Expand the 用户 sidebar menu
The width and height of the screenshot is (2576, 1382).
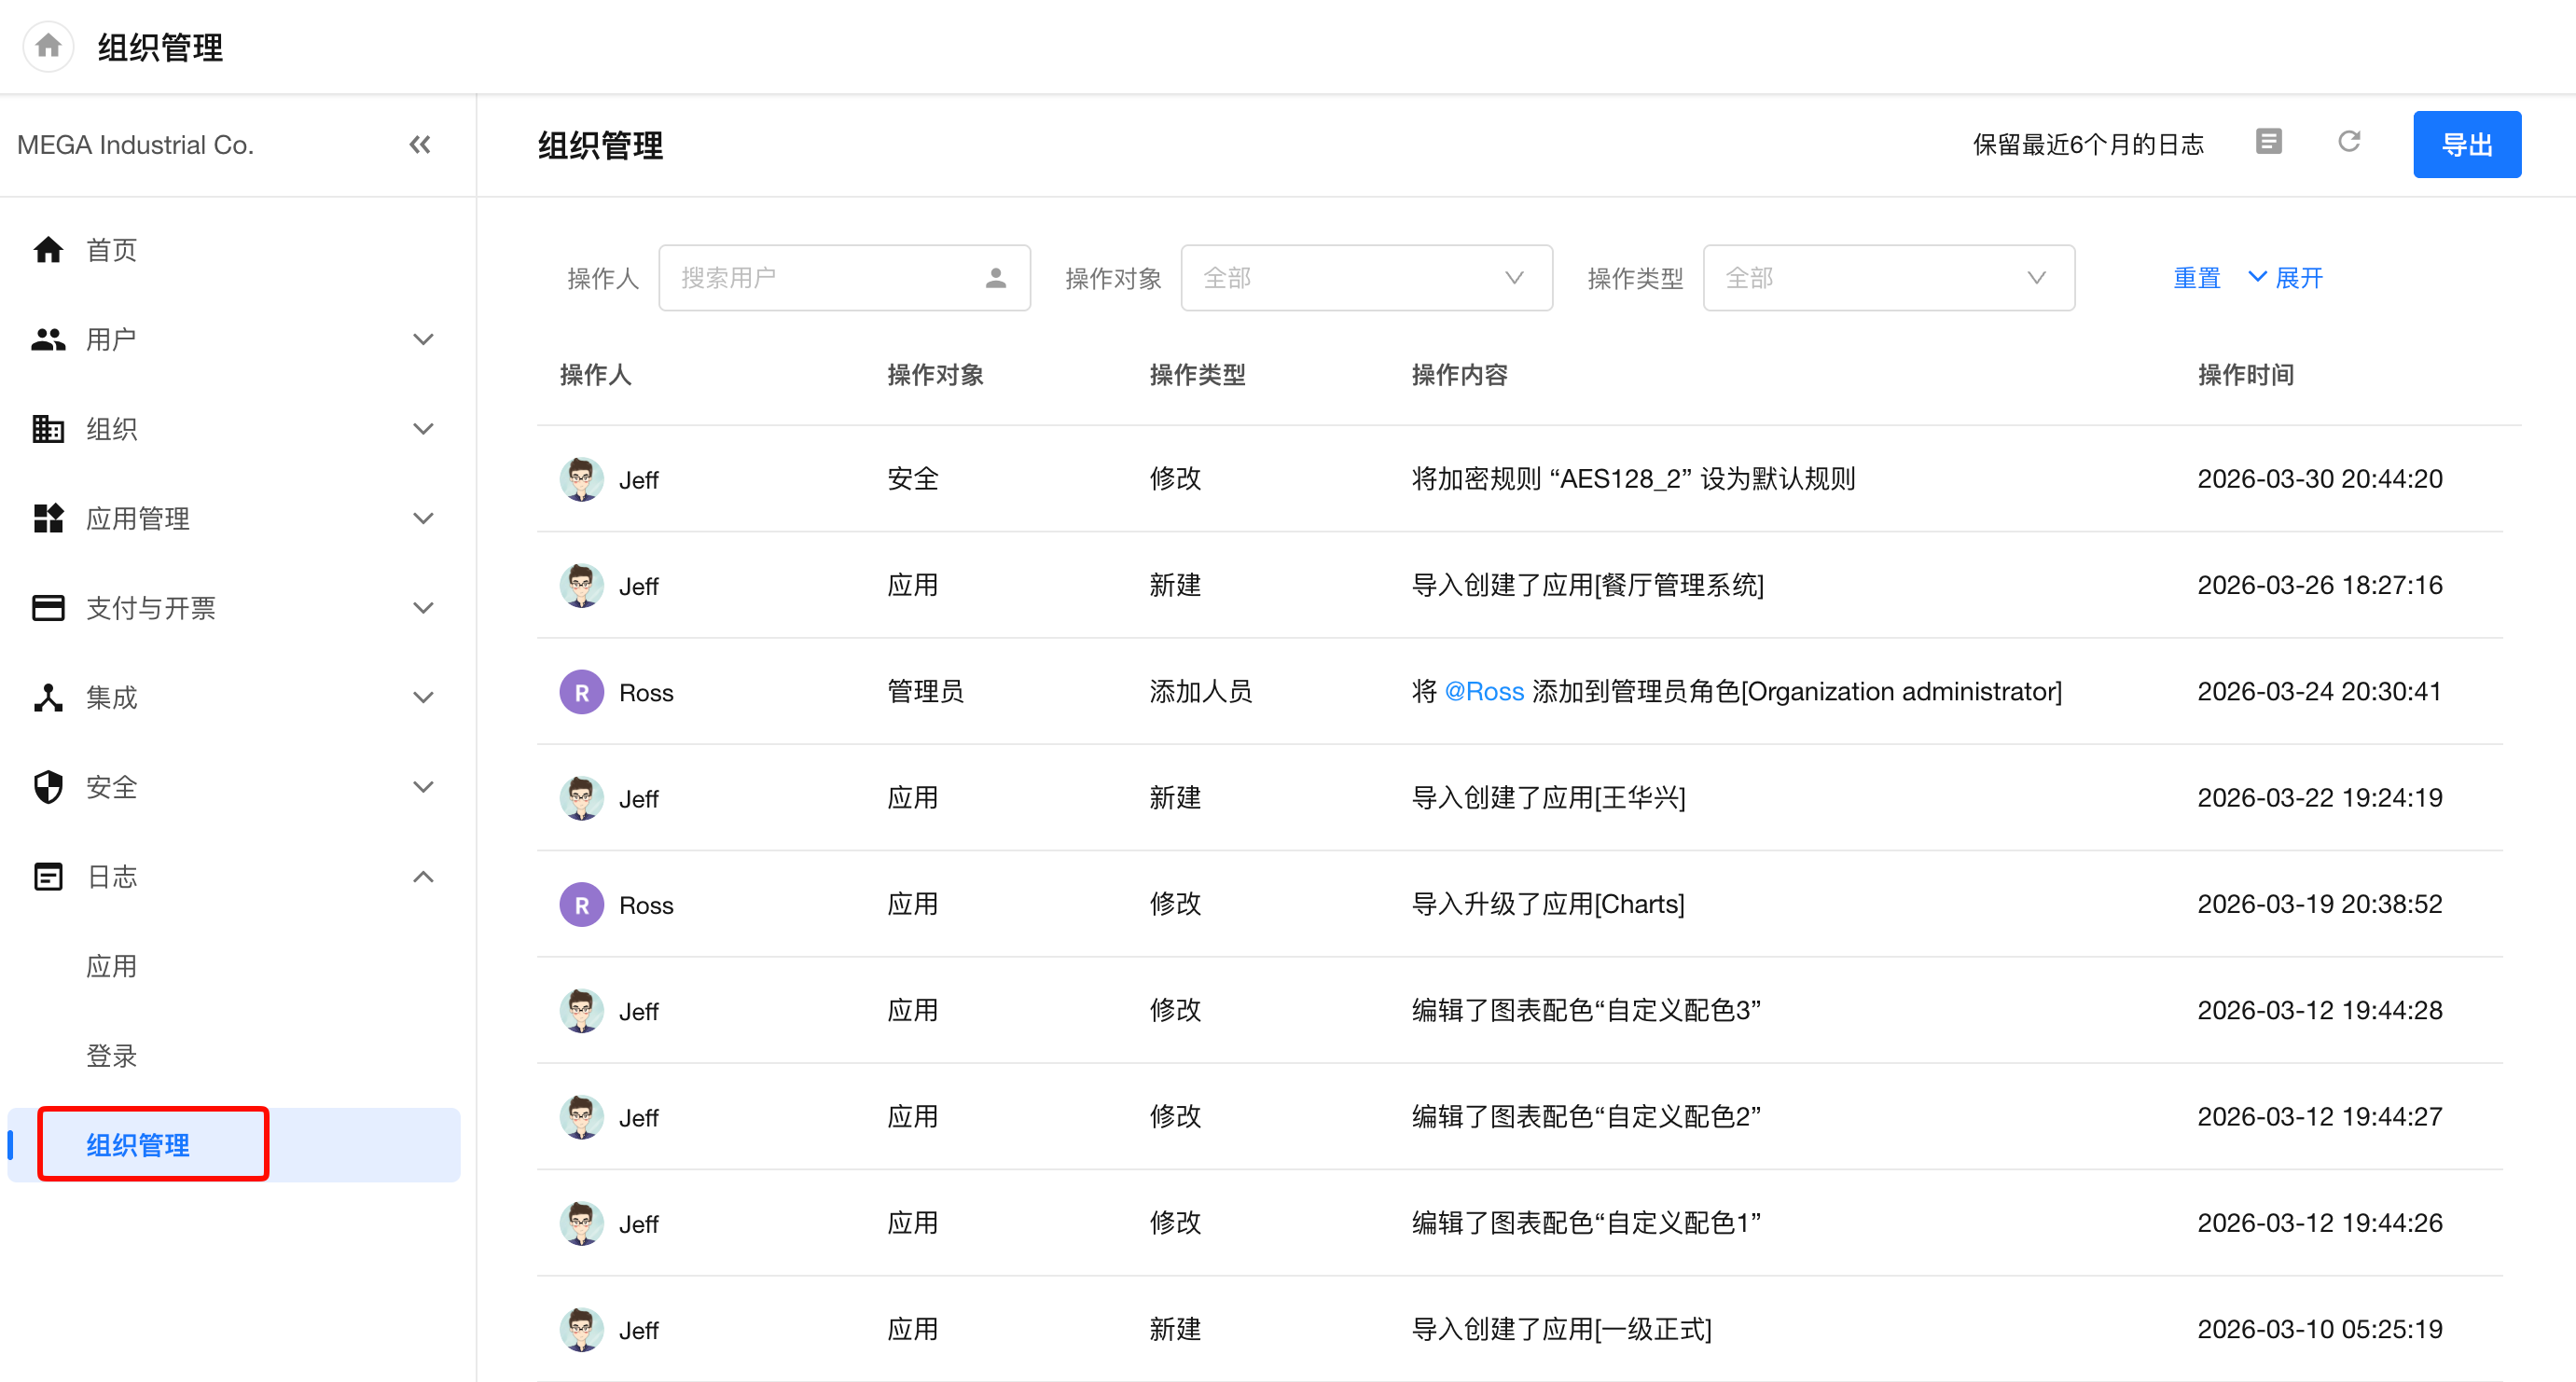point(423,340)
